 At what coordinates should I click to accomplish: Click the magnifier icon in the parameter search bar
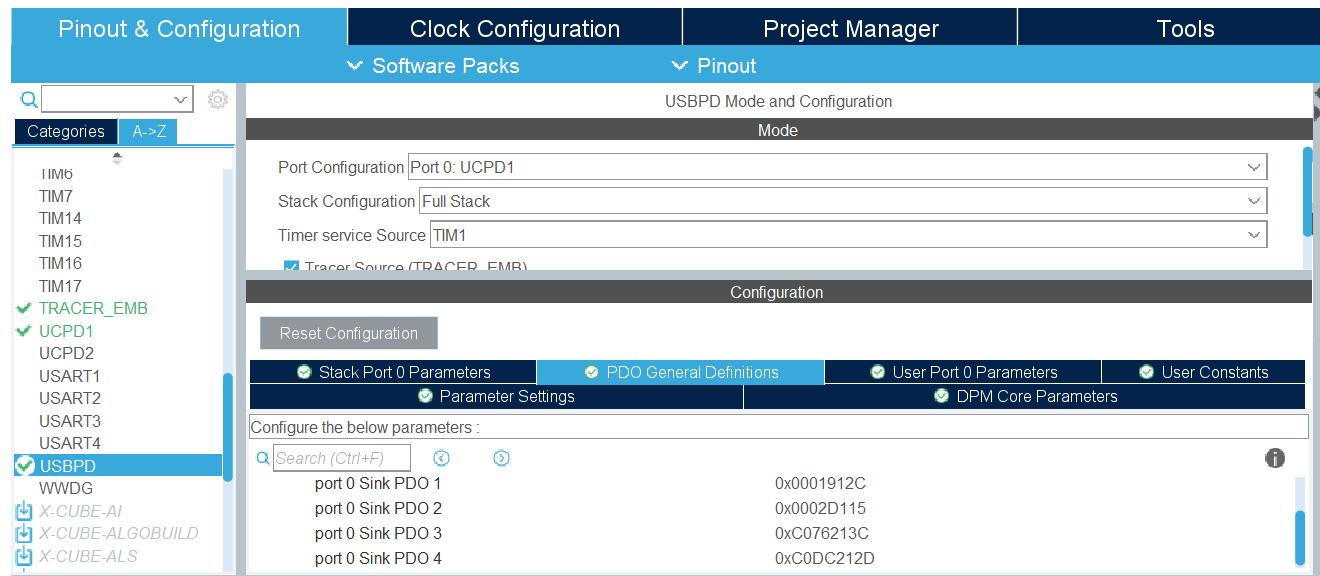(262, 457)
